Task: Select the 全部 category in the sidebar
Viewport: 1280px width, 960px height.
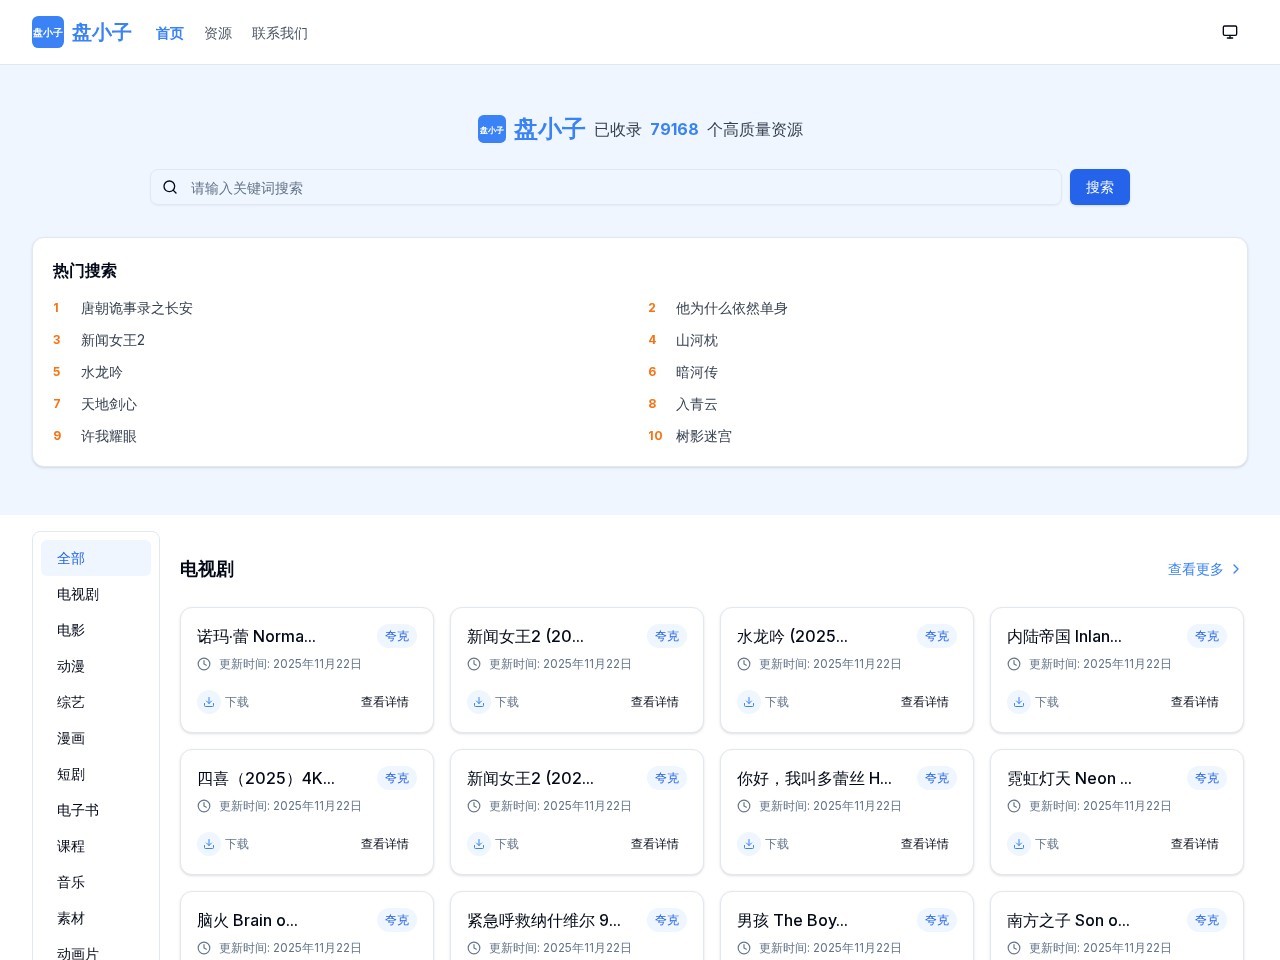Action: pyautogui.click(x=71, y=558)
